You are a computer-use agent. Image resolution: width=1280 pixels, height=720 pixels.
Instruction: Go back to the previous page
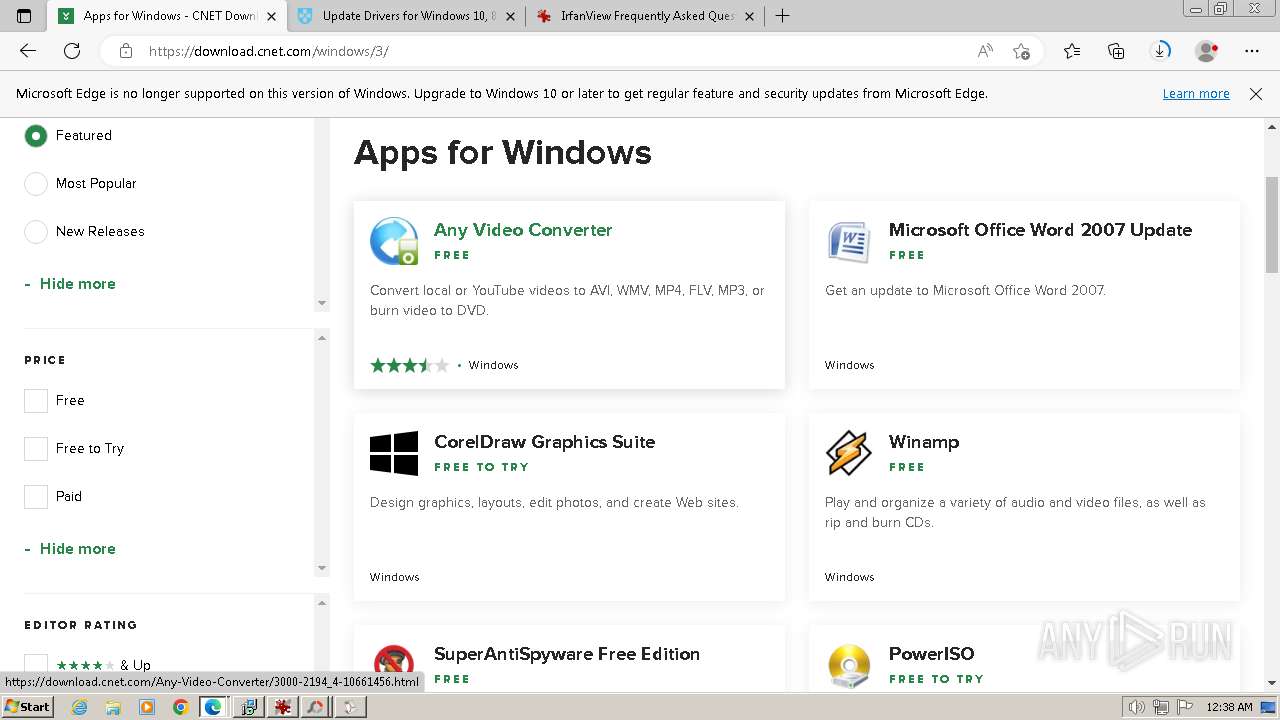point(28,51)
